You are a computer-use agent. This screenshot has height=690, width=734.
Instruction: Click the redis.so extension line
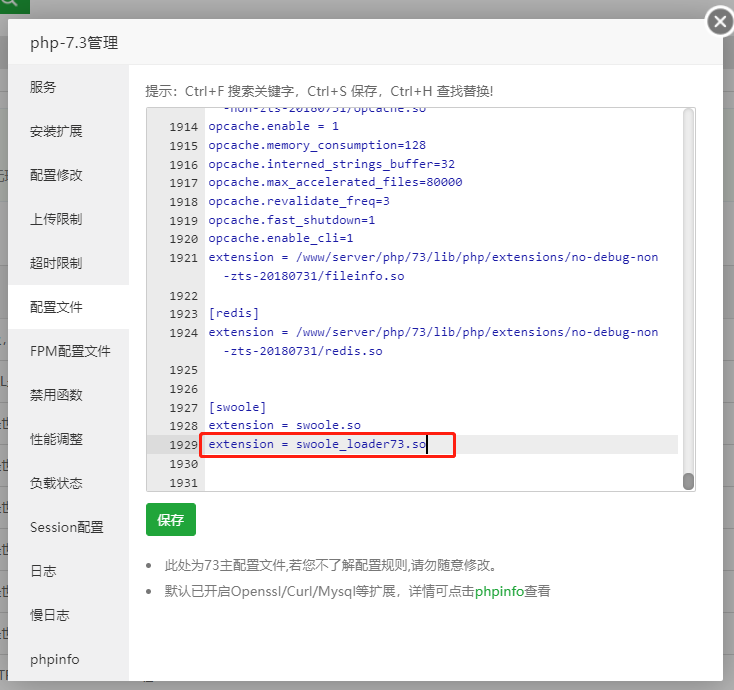pos(433,341)
